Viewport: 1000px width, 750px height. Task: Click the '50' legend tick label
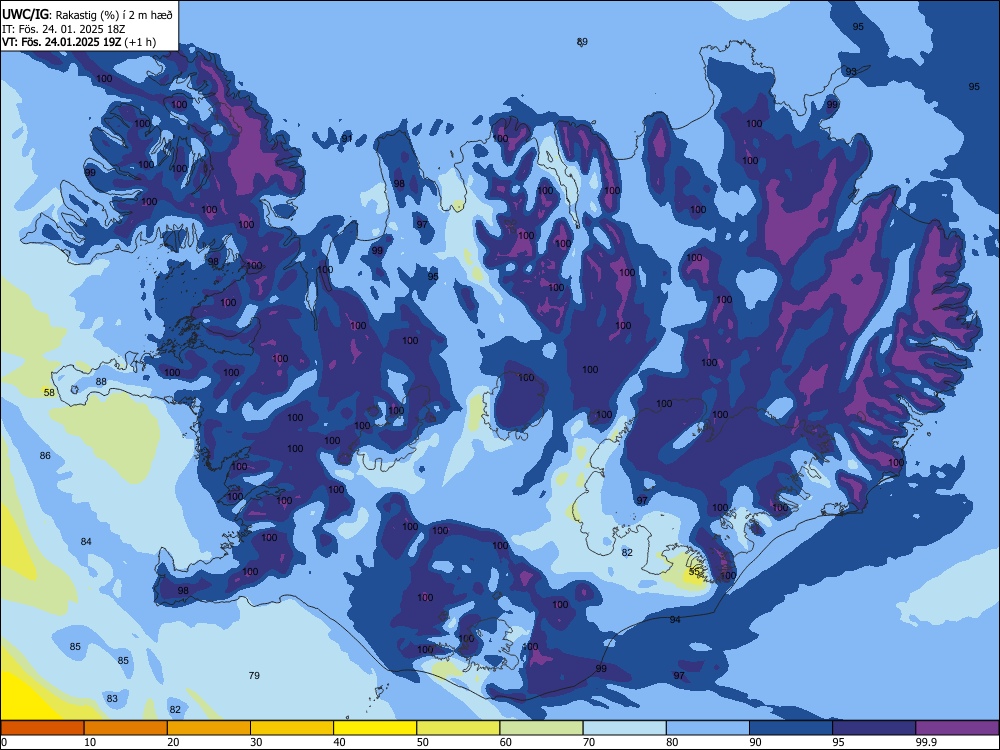[x=422, y=742]
